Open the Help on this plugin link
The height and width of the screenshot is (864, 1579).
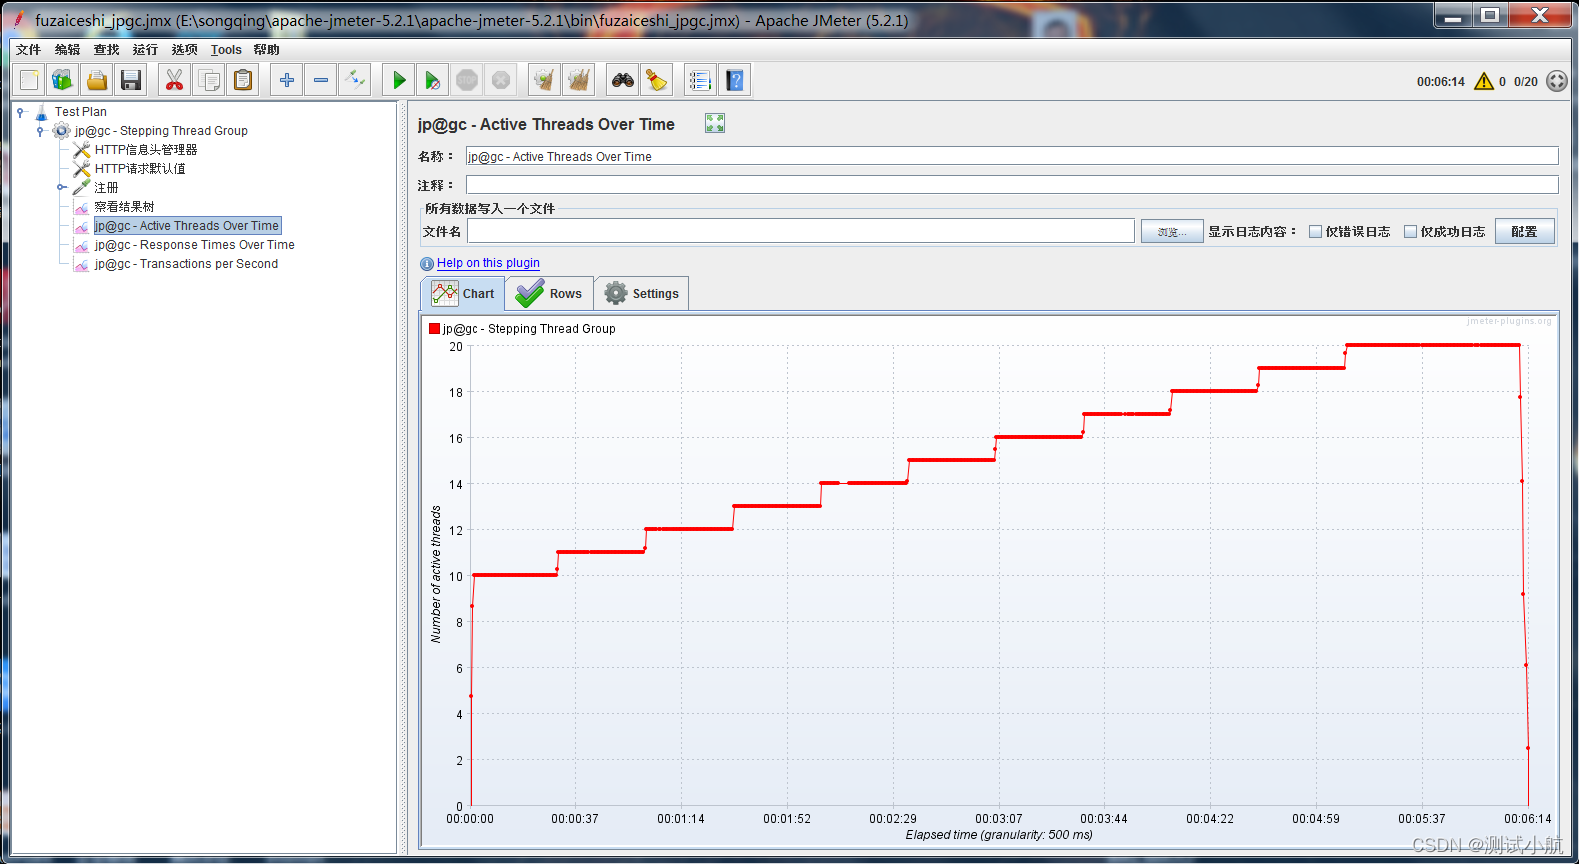coord(488,263)
